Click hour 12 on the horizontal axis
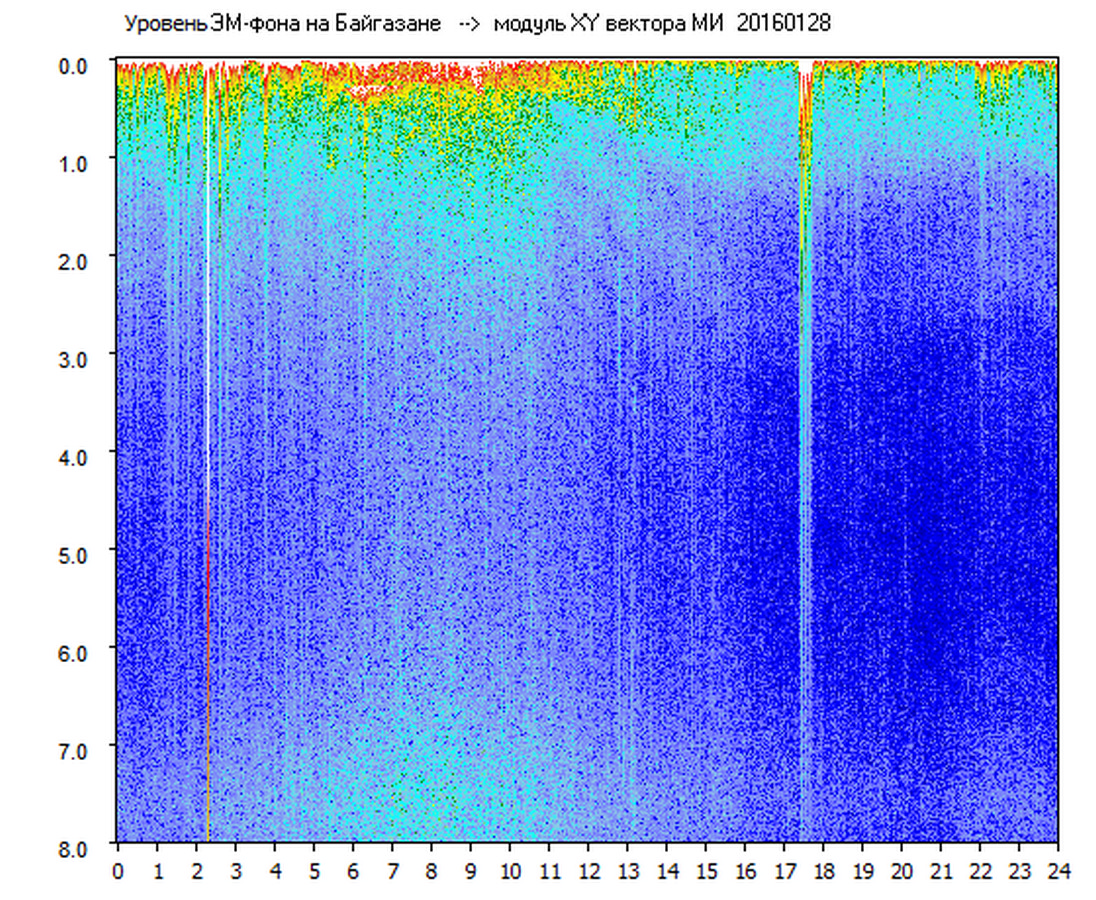 [x=589, y=871]
